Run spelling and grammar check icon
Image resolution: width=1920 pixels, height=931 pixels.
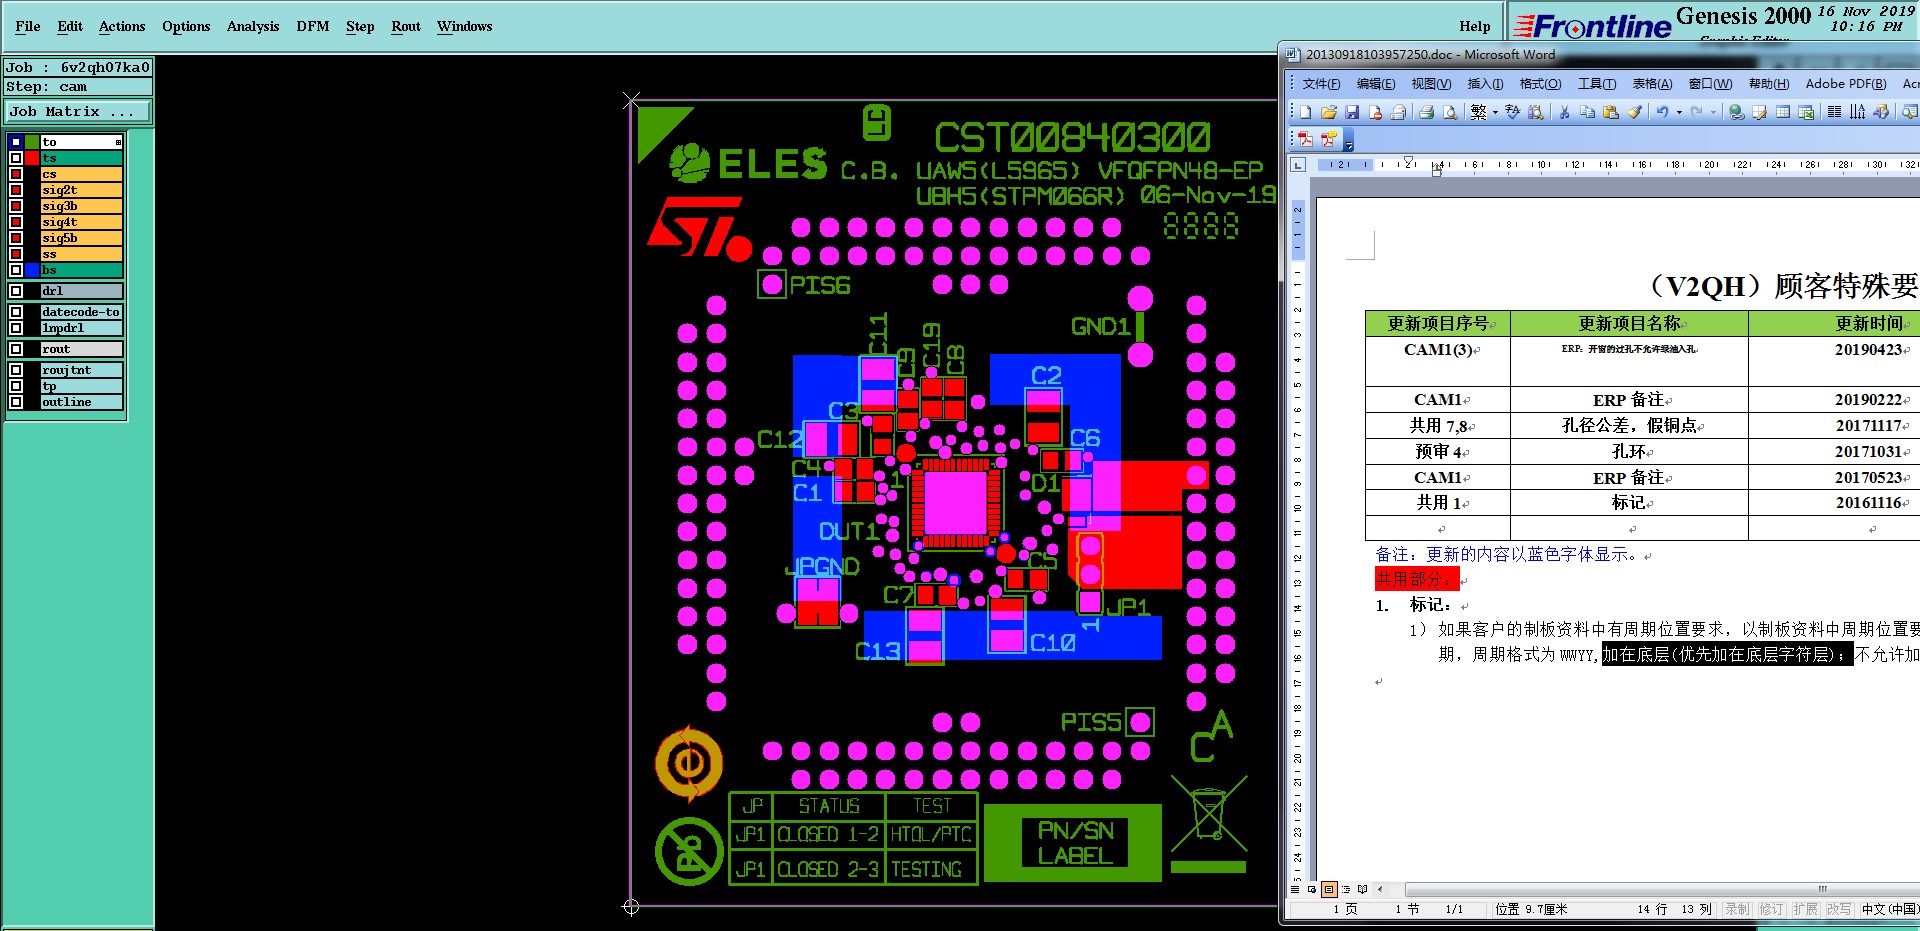point(1512,112)
